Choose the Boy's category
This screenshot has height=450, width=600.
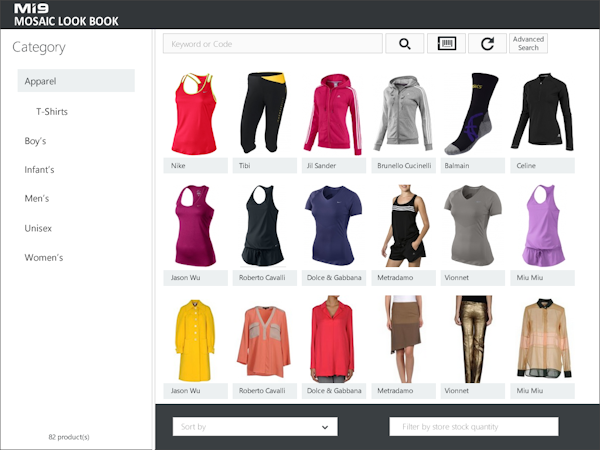pyautogui.click(x=36, y=141)
